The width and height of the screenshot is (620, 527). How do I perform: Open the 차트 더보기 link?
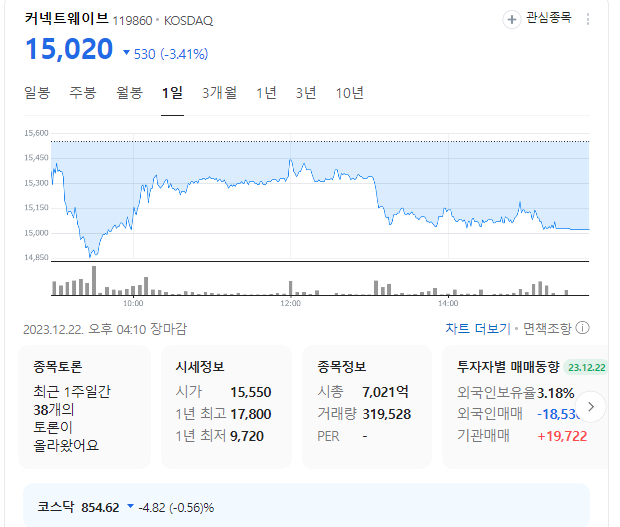(x=478, y=329)
